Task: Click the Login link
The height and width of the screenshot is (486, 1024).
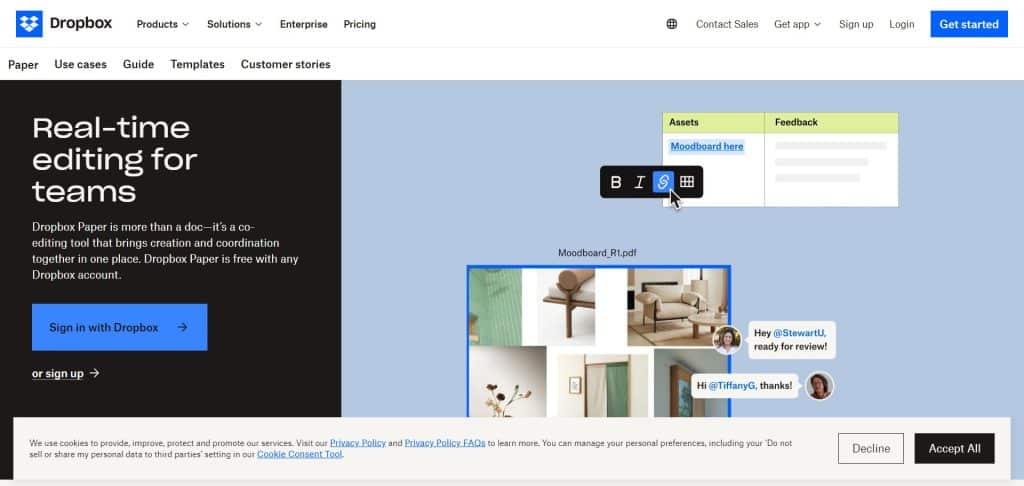Action: [x=901, y=24]
